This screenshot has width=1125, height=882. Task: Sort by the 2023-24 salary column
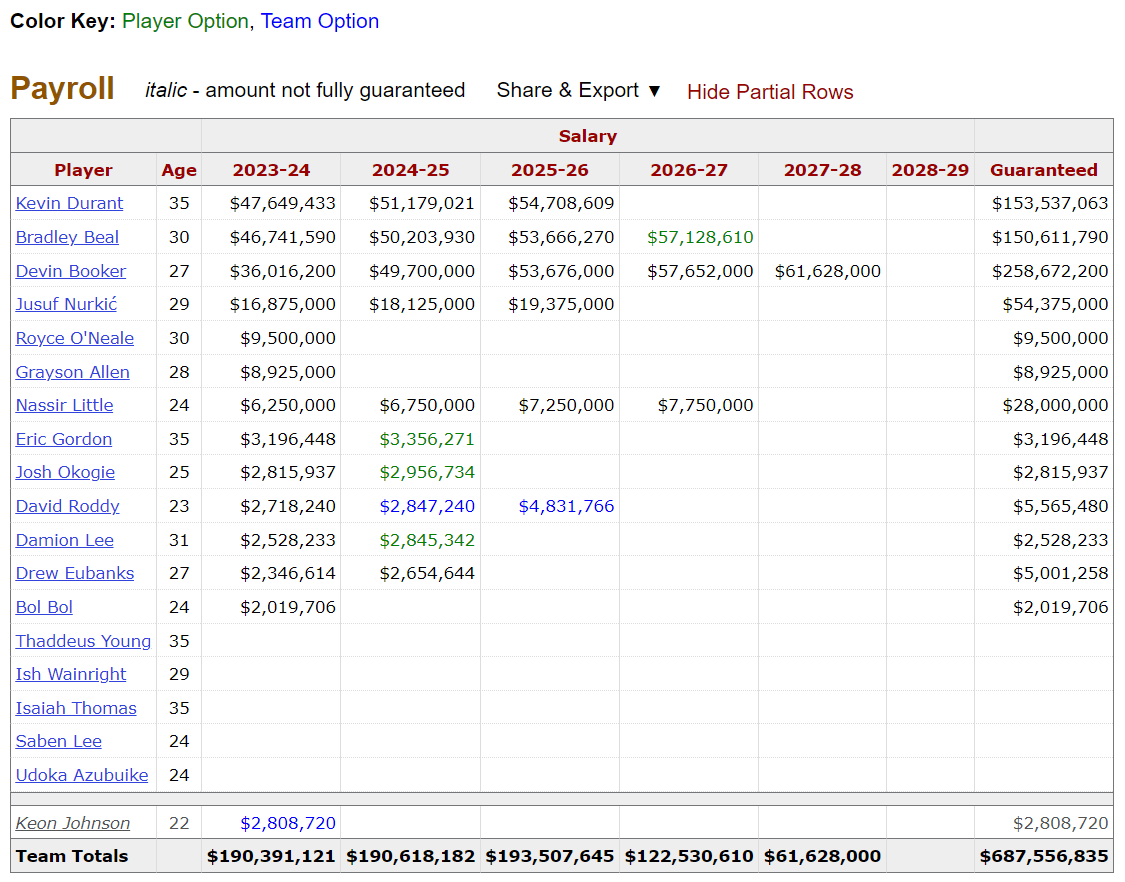click(271, 170)
